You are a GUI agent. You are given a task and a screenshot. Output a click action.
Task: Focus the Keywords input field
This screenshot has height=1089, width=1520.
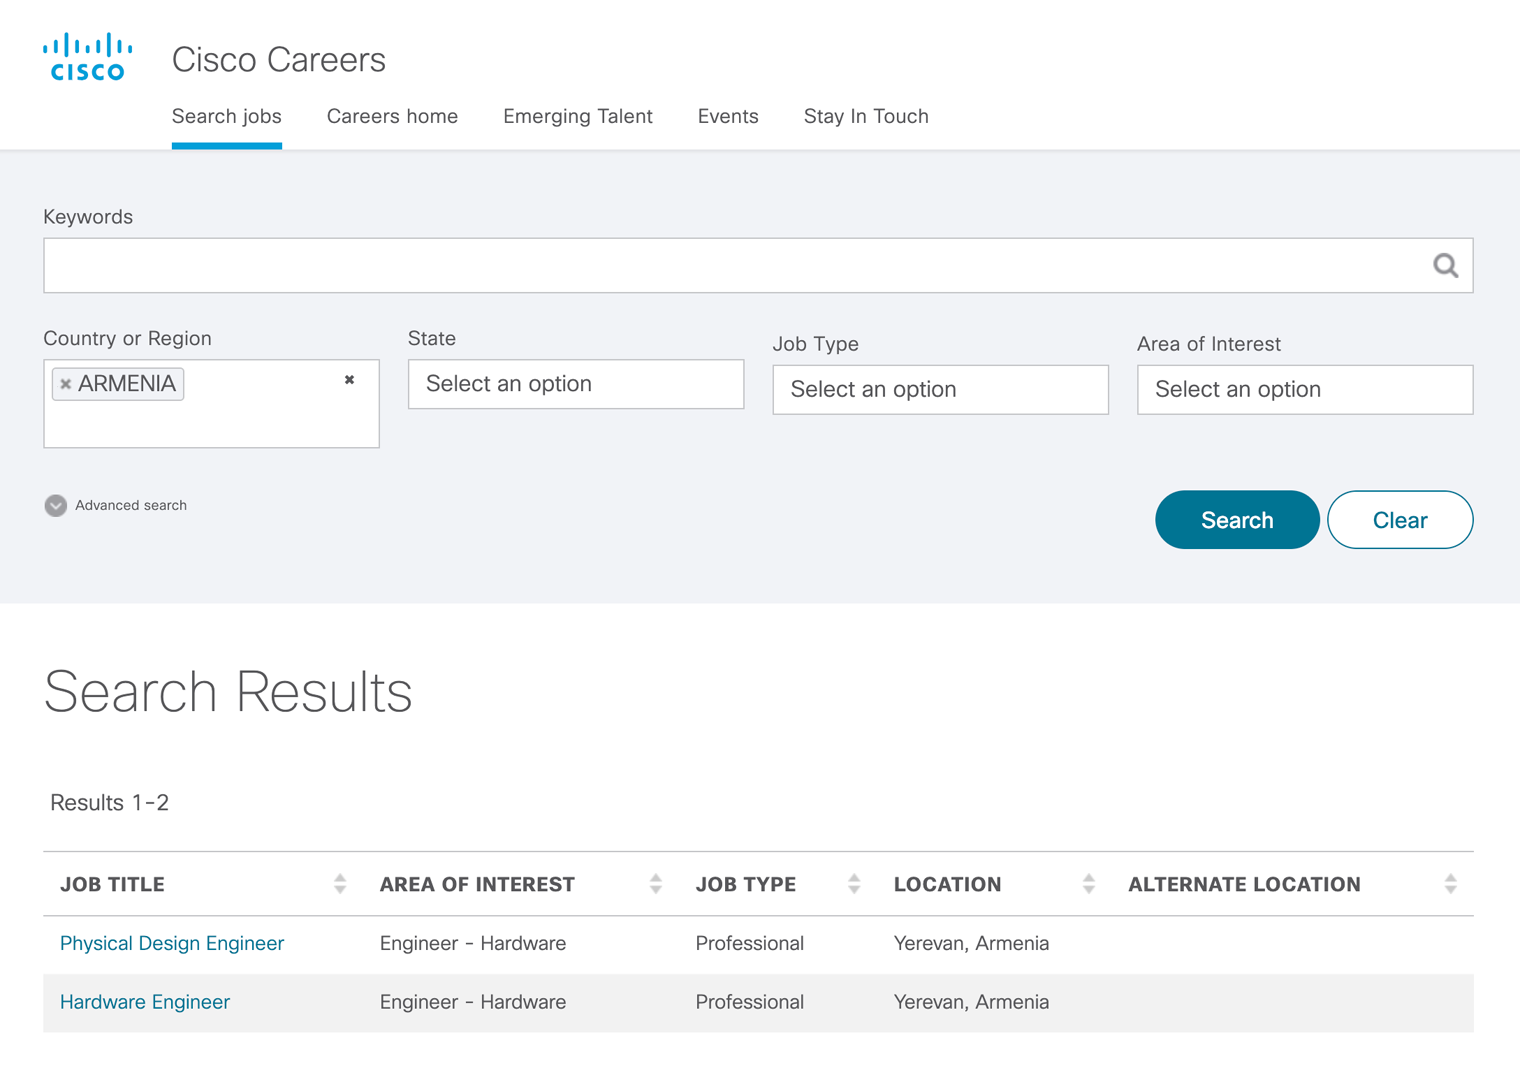click(758, 265)
